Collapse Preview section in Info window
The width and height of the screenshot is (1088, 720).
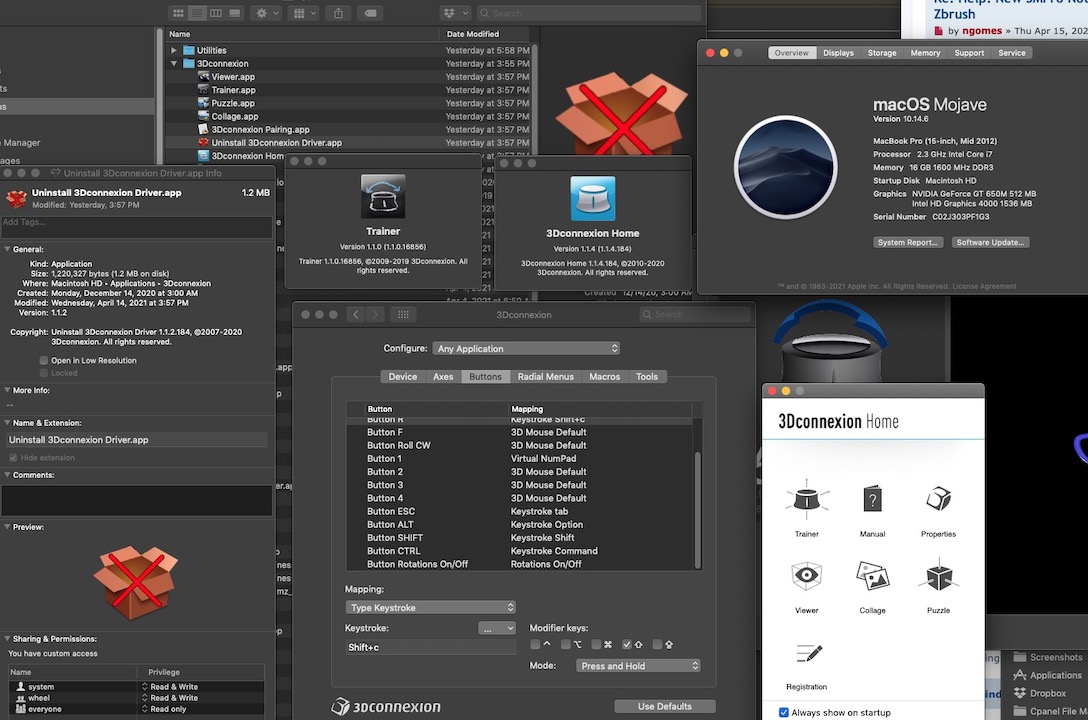tap(7, 527)
